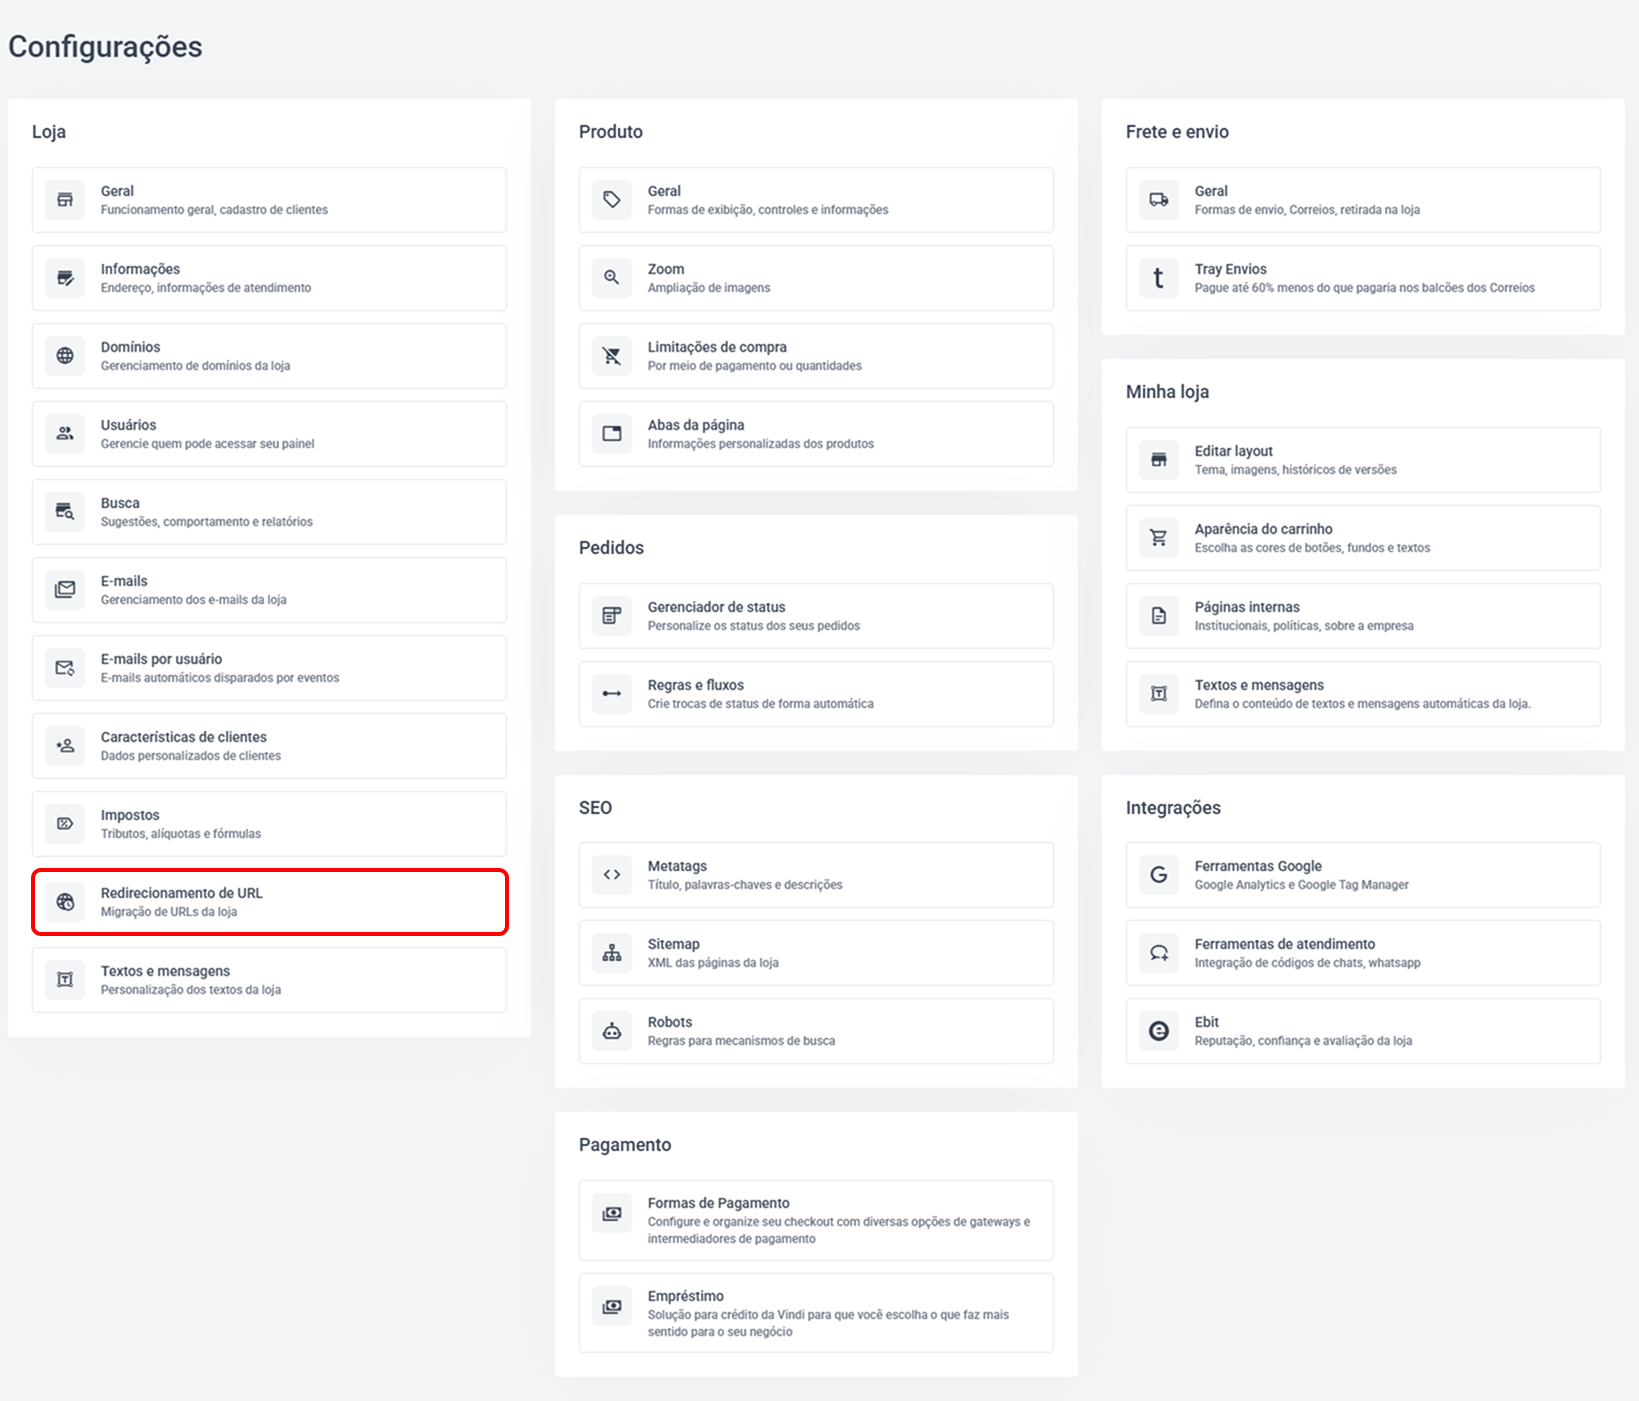Click 'Dados personalizados de clientes' text
Viewport: 1639px width, 1401px height.
point(190,756)
